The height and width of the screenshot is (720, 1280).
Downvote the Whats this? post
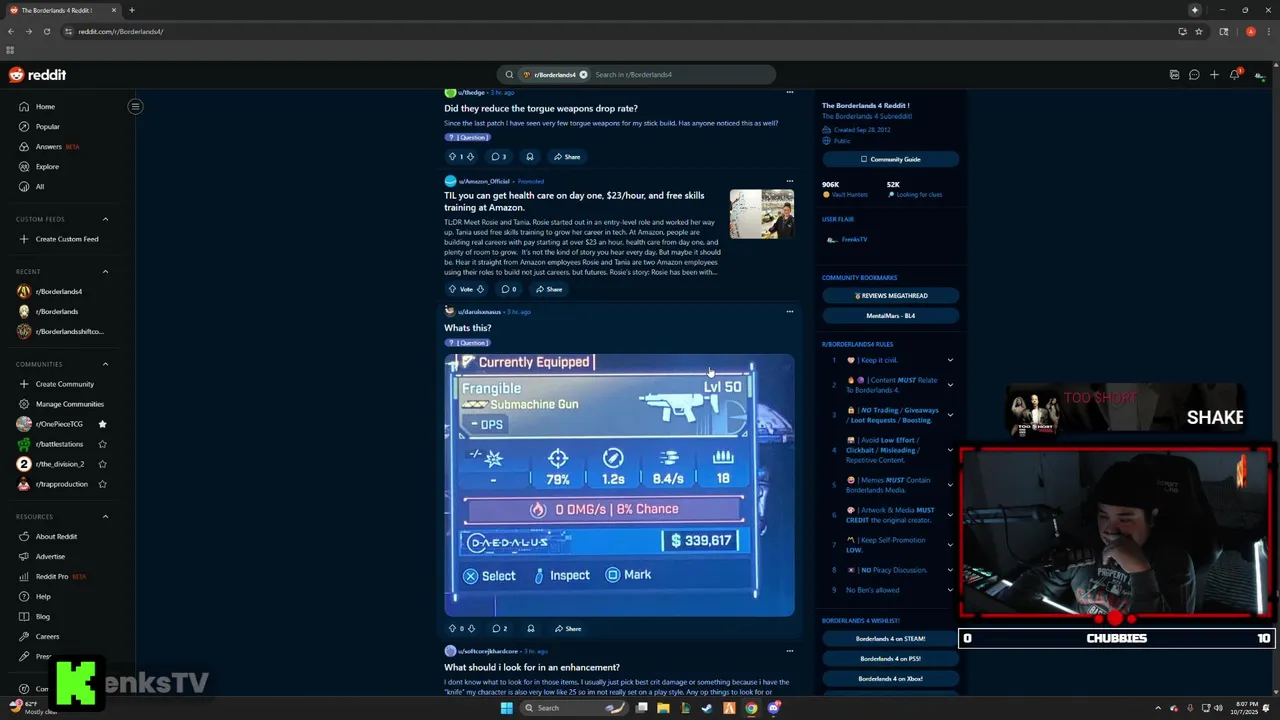pyautogui.click(x=470, y=629)
